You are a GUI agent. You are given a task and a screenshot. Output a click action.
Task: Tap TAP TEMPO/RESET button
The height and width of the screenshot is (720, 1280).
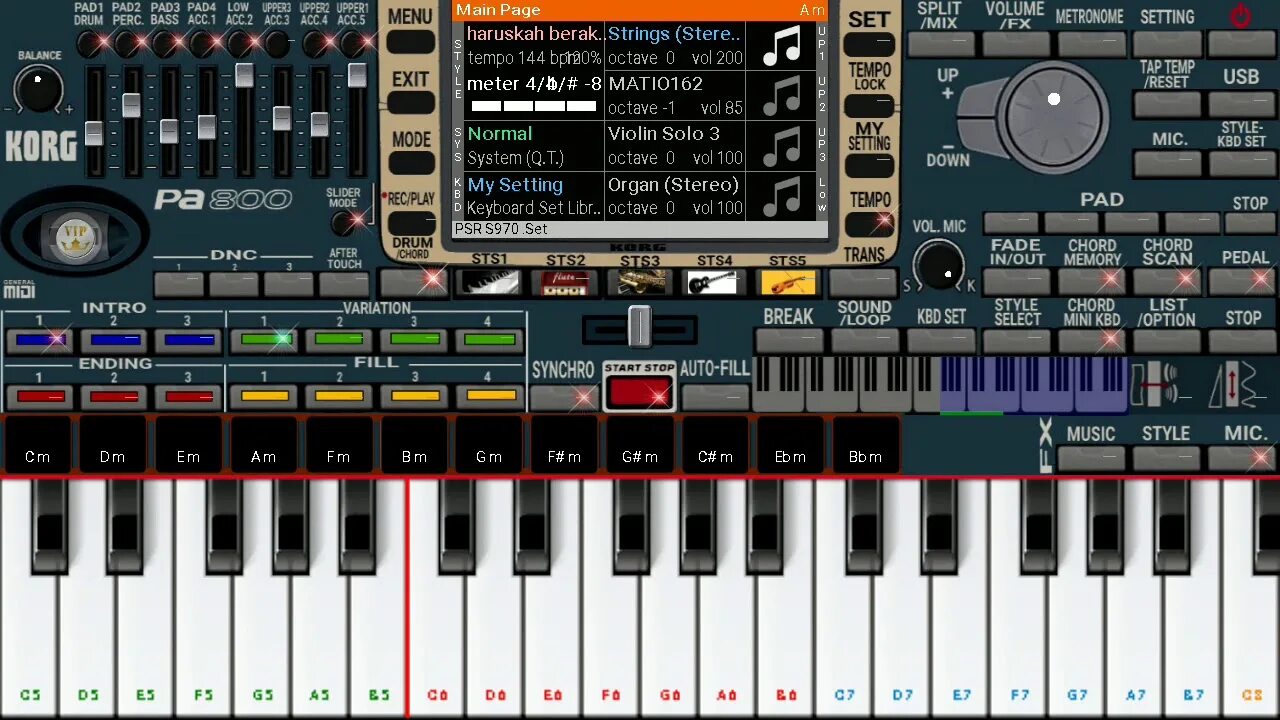pos(1167,103)
